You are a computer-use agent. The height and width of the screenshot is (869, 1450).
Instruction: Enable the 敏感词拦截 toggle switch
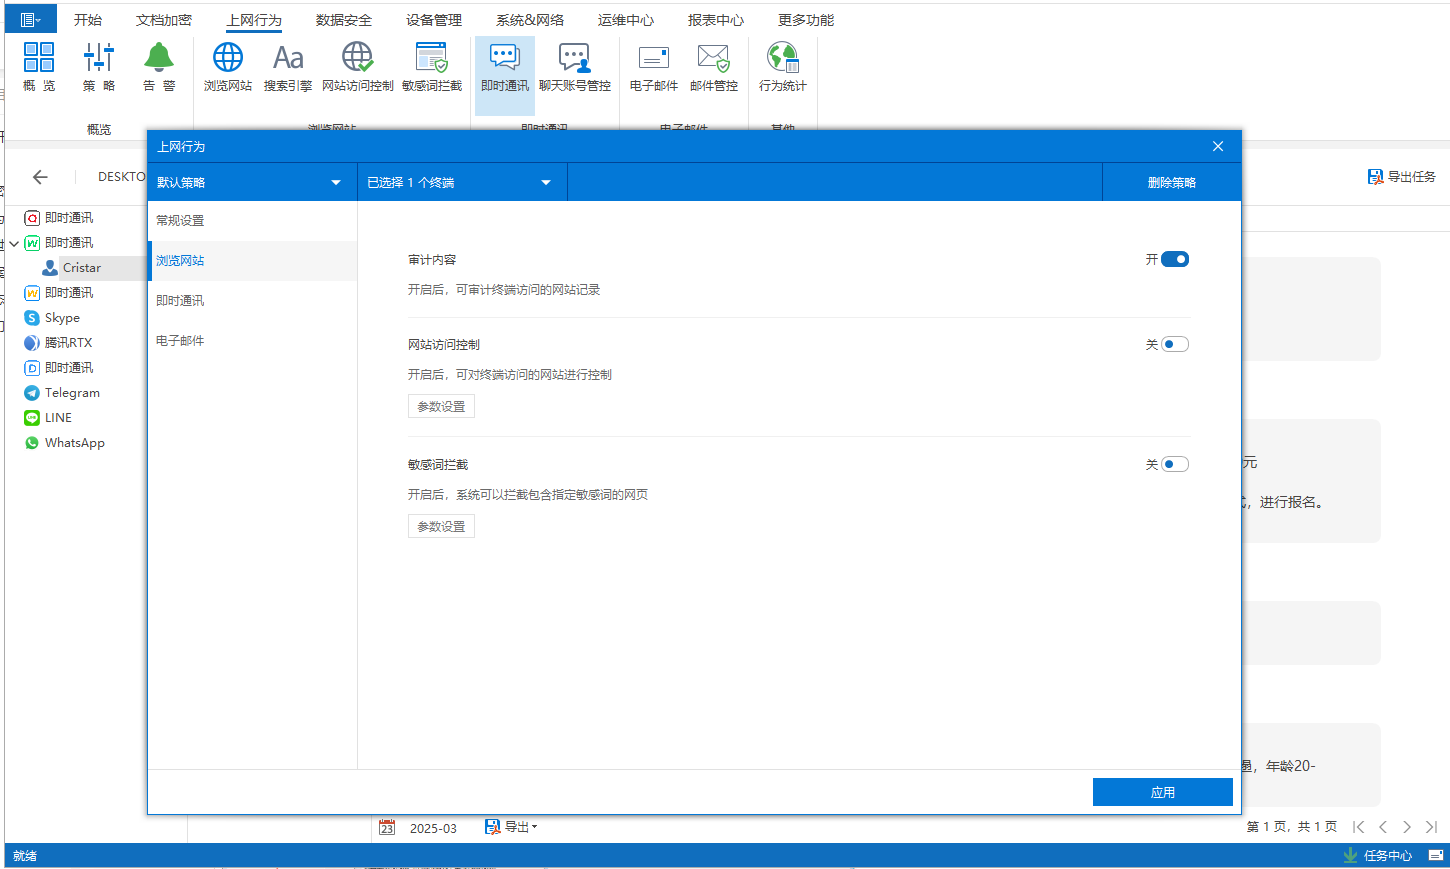pyautogui.click(x=1175, y=464)
